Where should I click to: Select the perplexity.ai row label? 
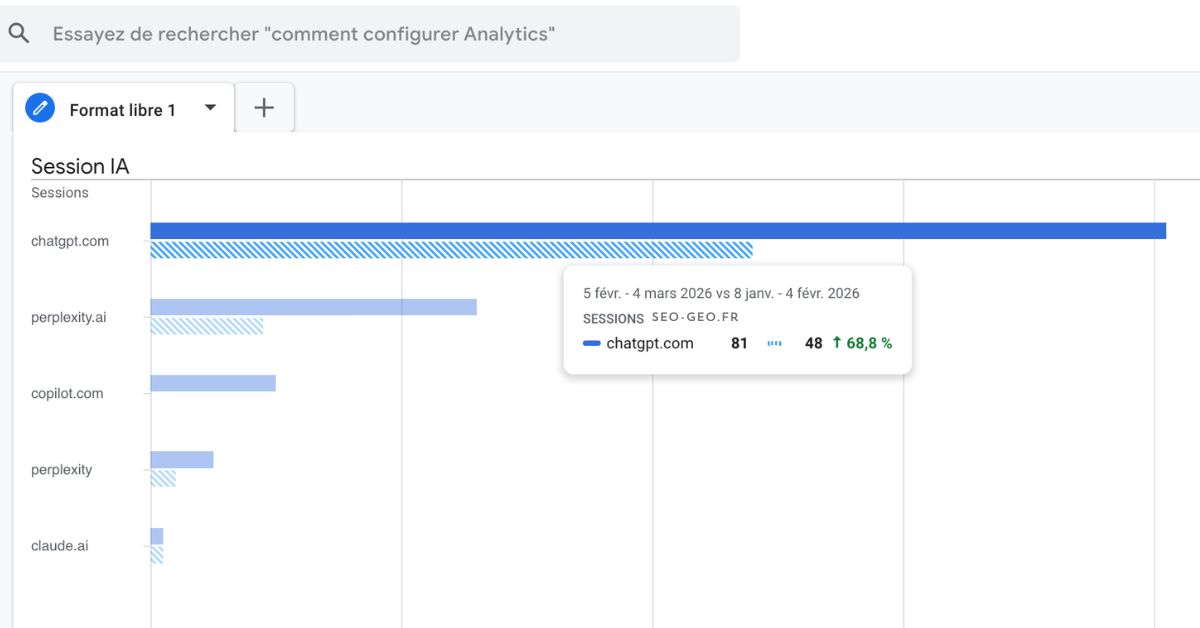(69, 317)
